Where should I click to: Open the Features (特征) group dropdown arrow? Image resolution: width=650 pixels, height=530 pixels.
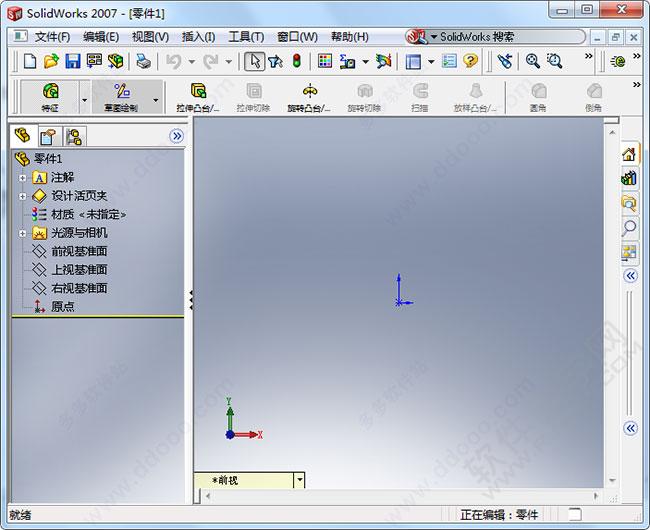point(85,100)
